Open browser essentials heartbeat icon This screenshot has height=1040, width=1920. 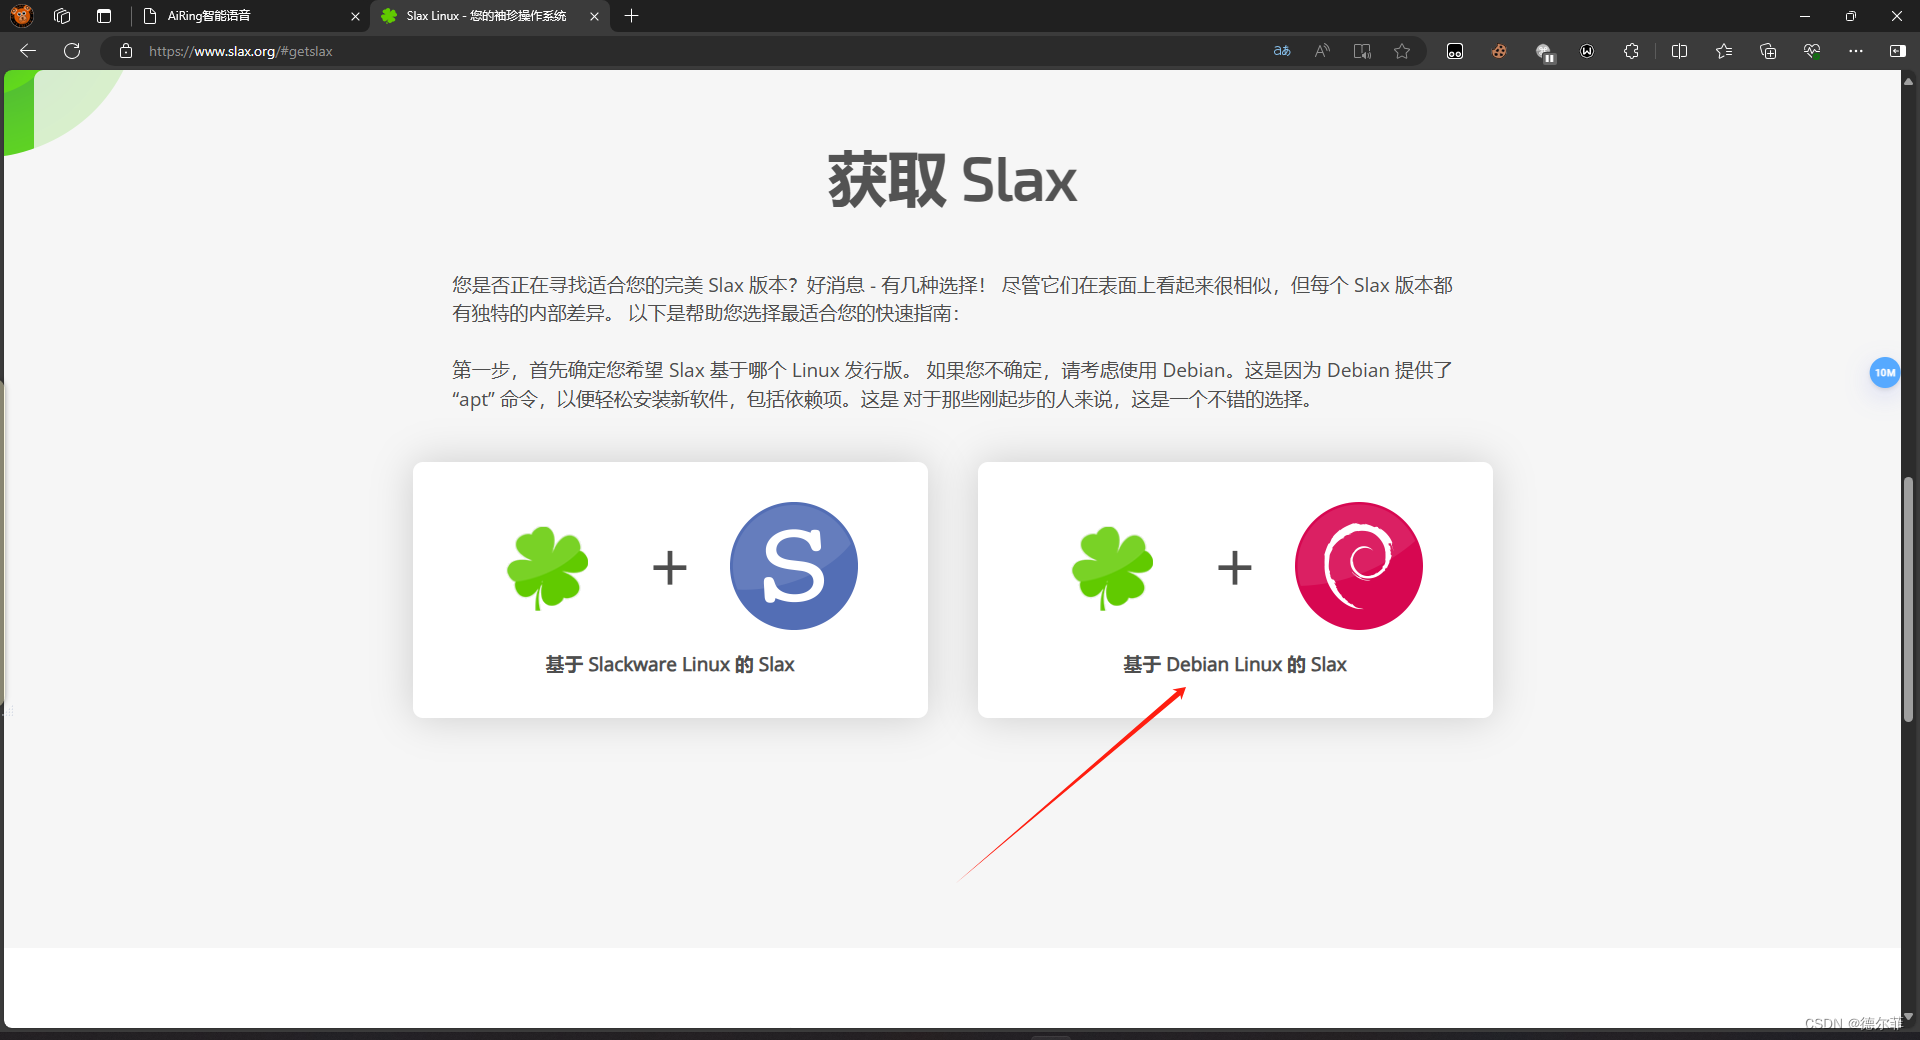1812,51
